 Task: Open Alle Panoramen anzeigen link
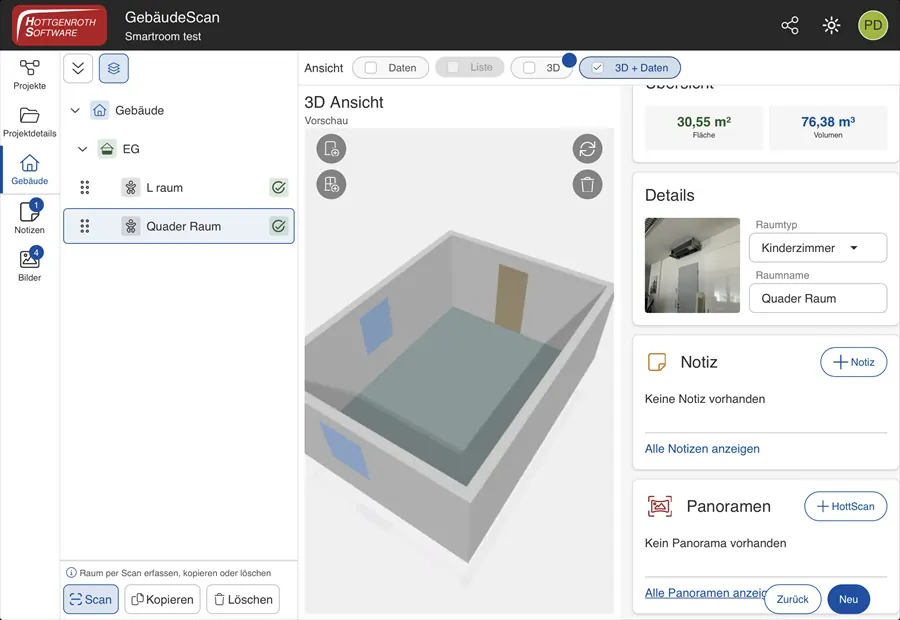706,593
